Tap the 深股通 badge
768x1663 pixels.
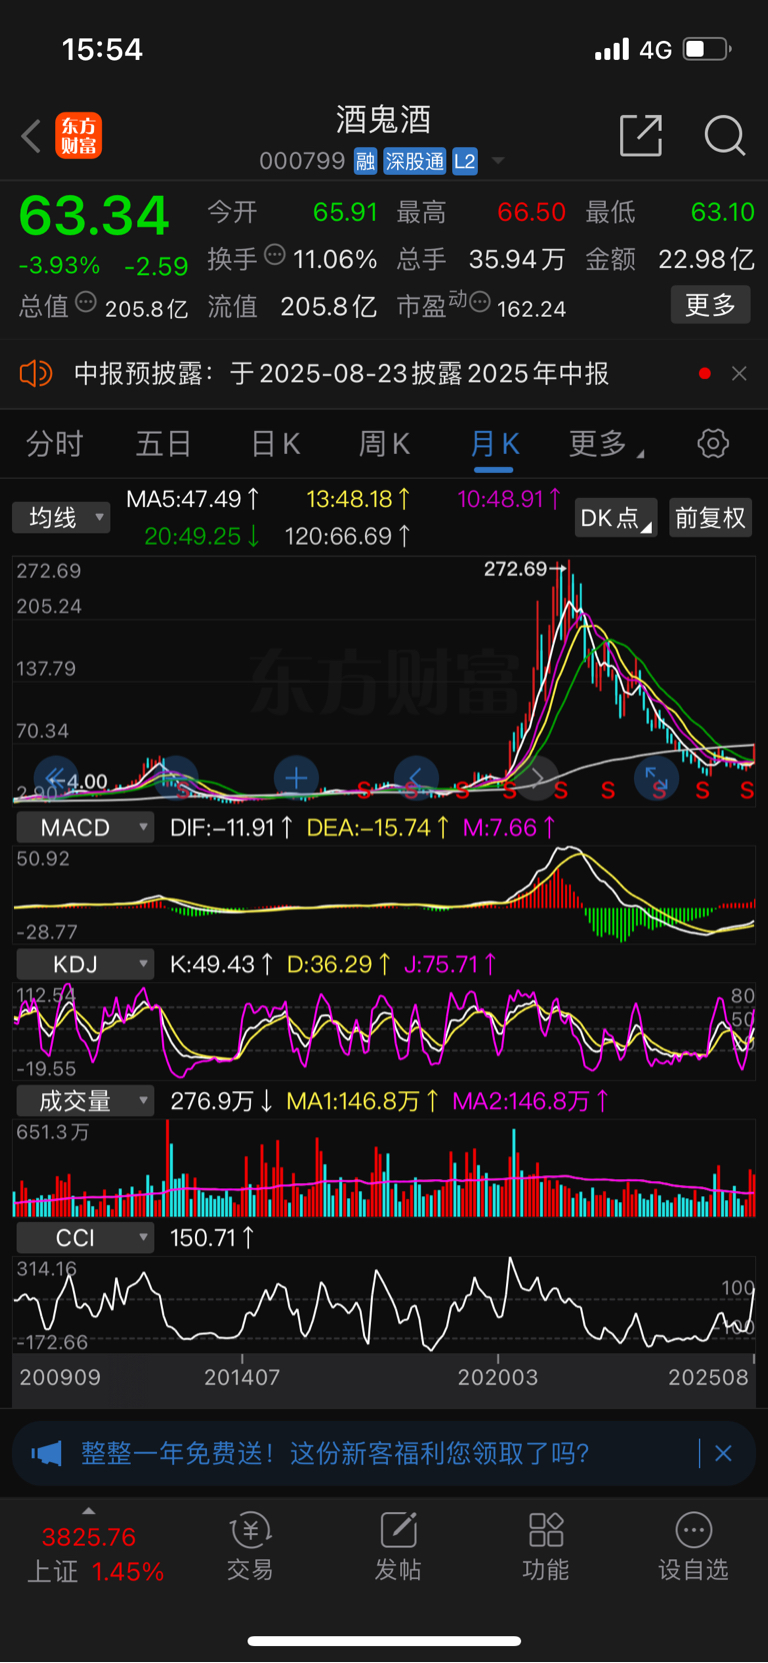tap(415, 161)
